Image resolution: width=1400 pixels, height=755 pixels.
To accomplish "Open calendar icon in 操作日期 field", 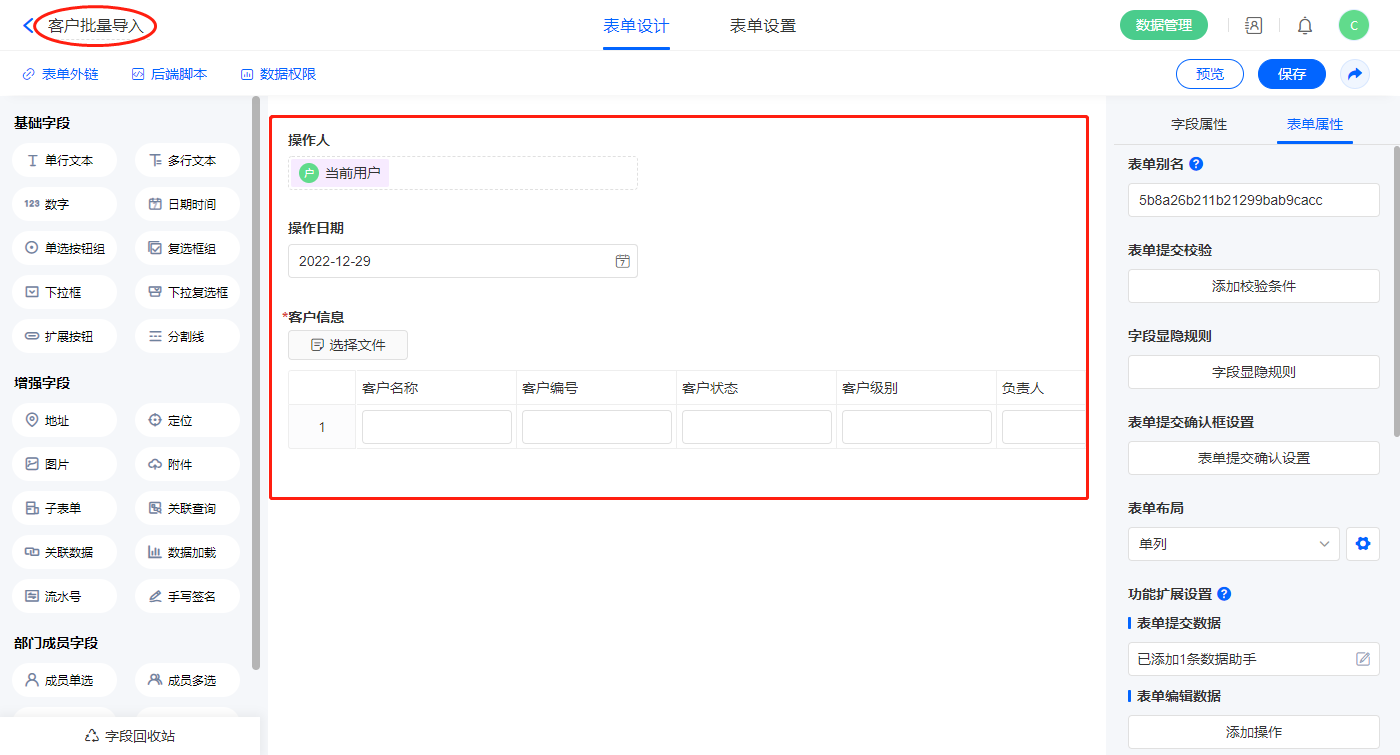I will [x=622, y=261].
